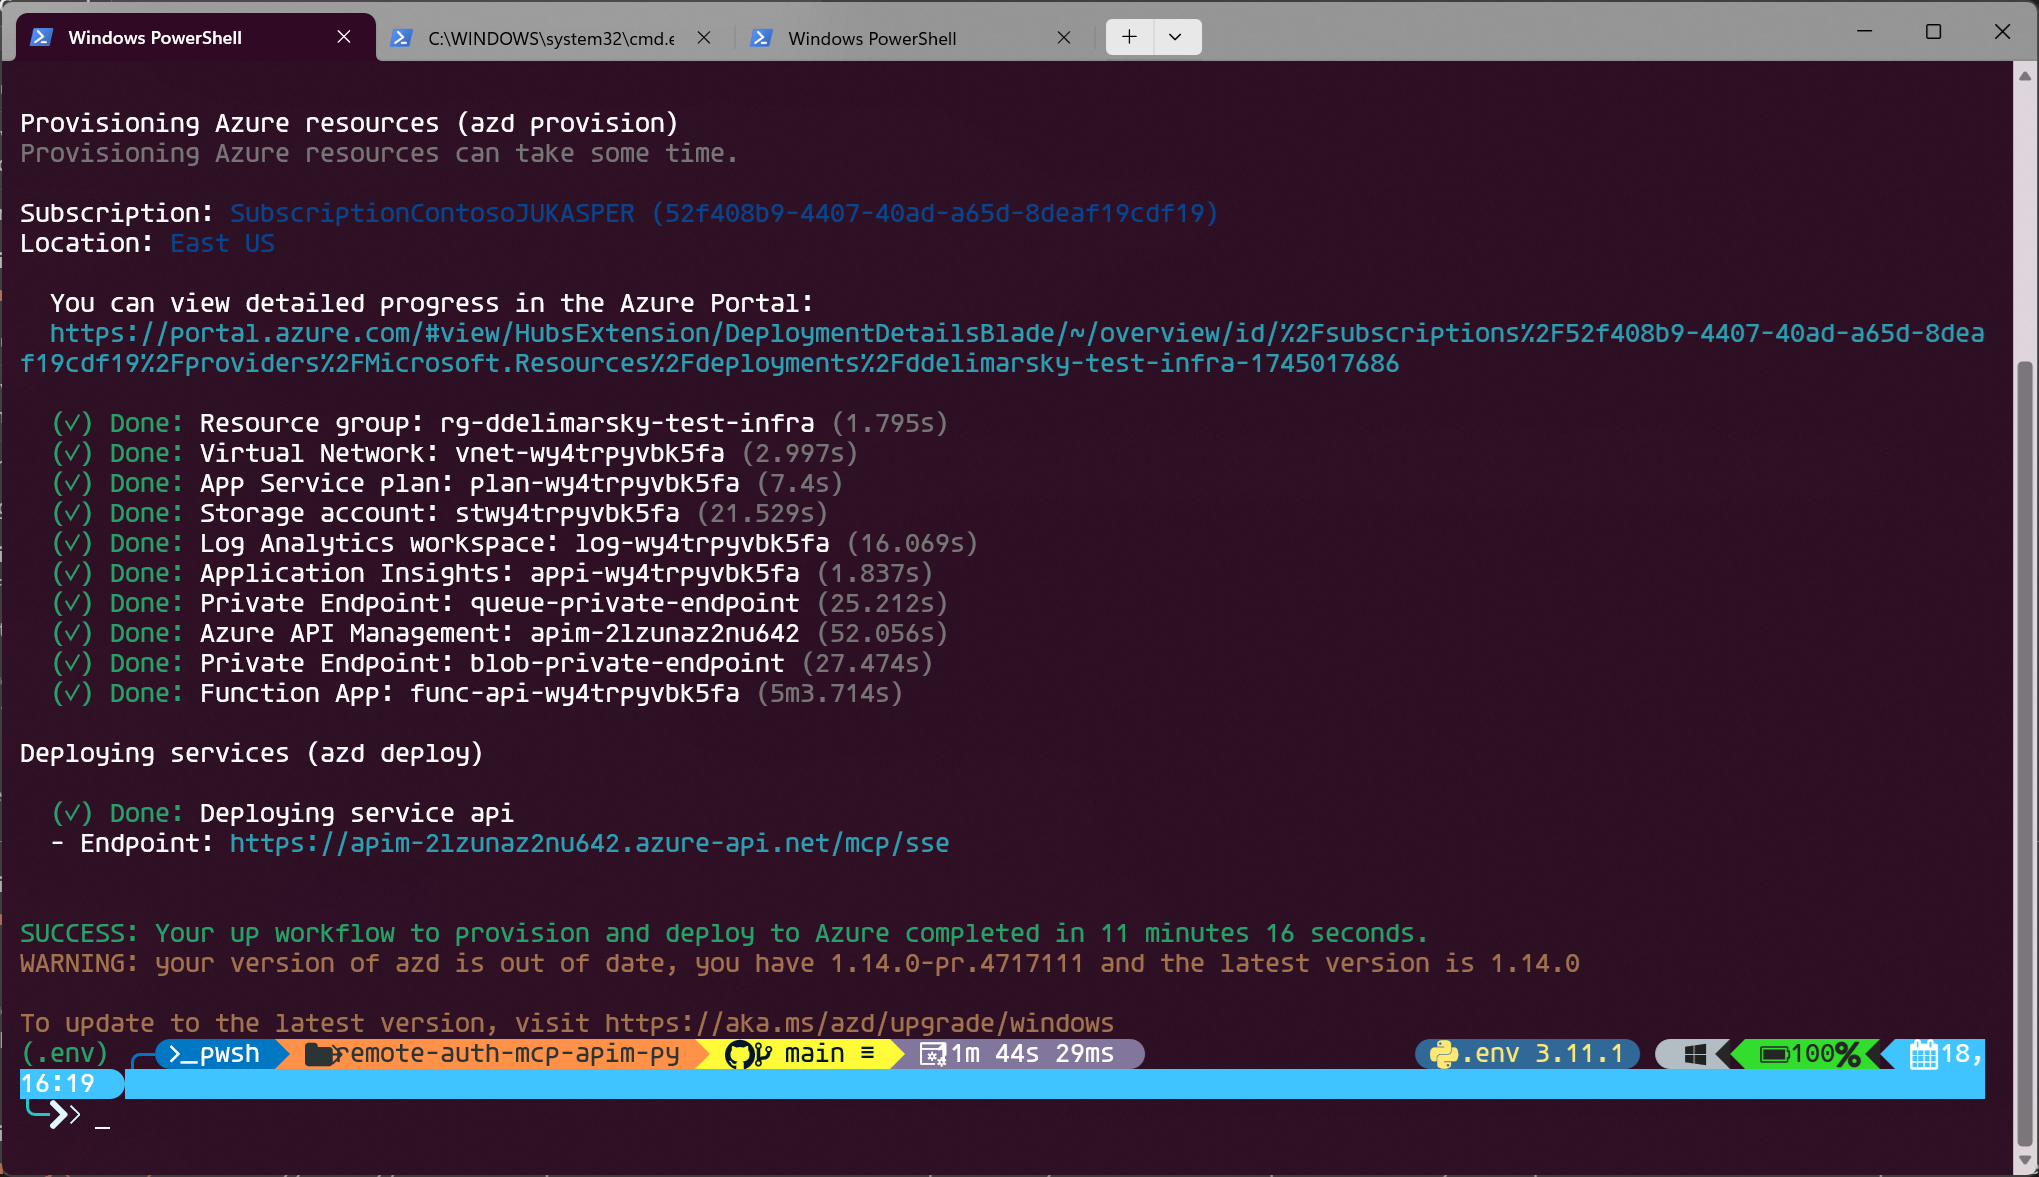Click the cmd.exe icon on the second tab
Image resolution: width=2039 pixels, height=1177 pixels.
402,37
